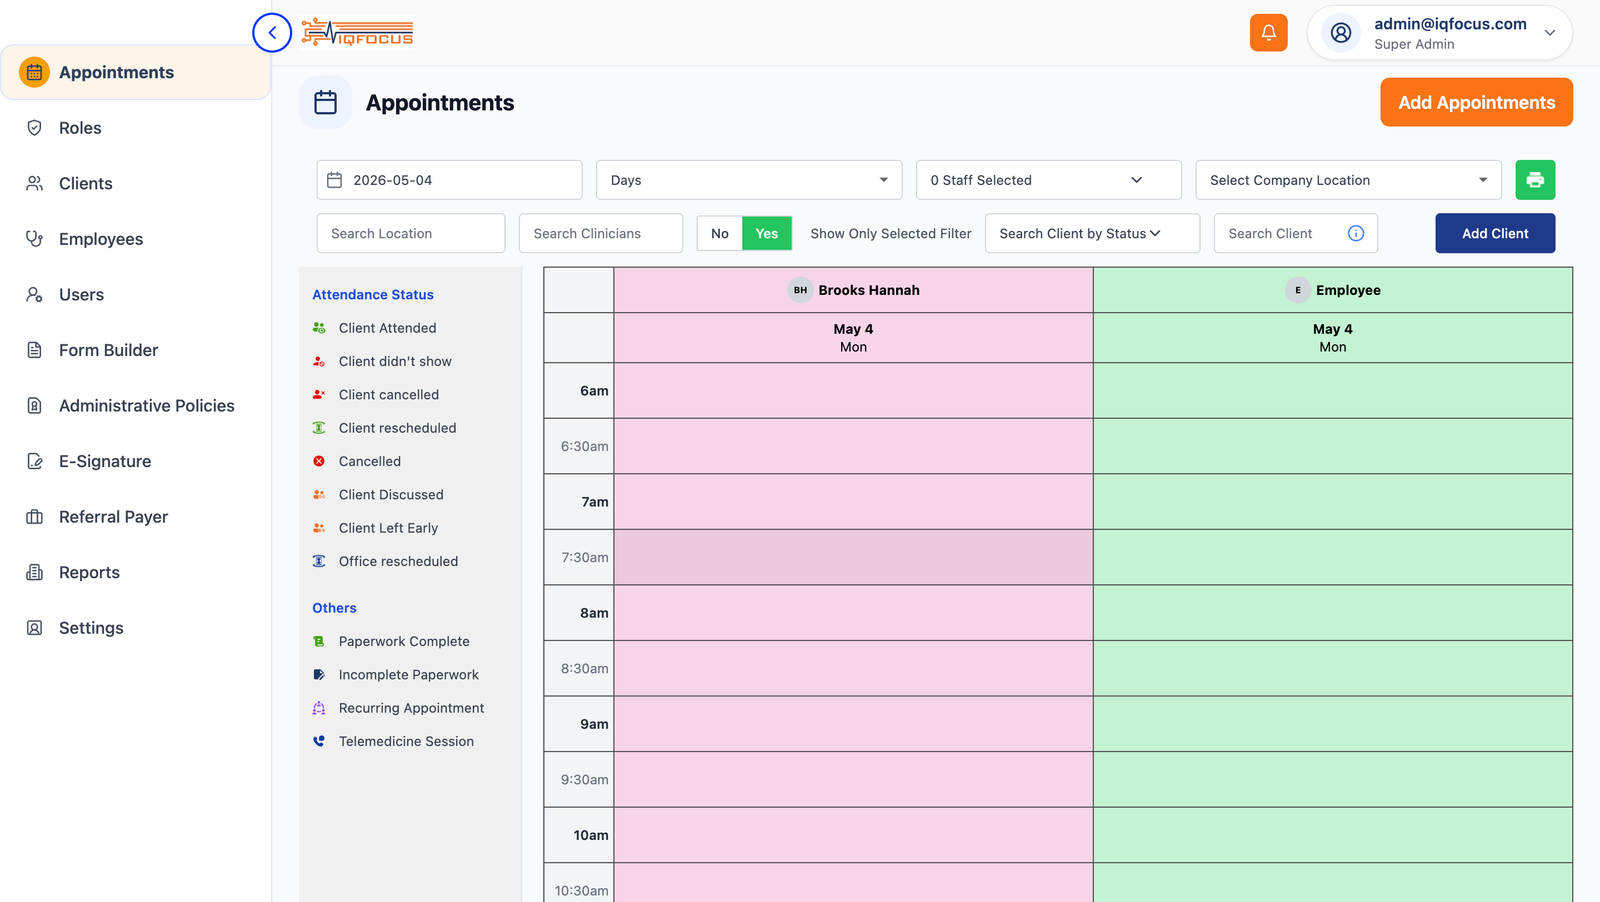This screenshot has width=1600, height=902.
Task: Click the Employees stethoscope icon
Action: [34, 239]
